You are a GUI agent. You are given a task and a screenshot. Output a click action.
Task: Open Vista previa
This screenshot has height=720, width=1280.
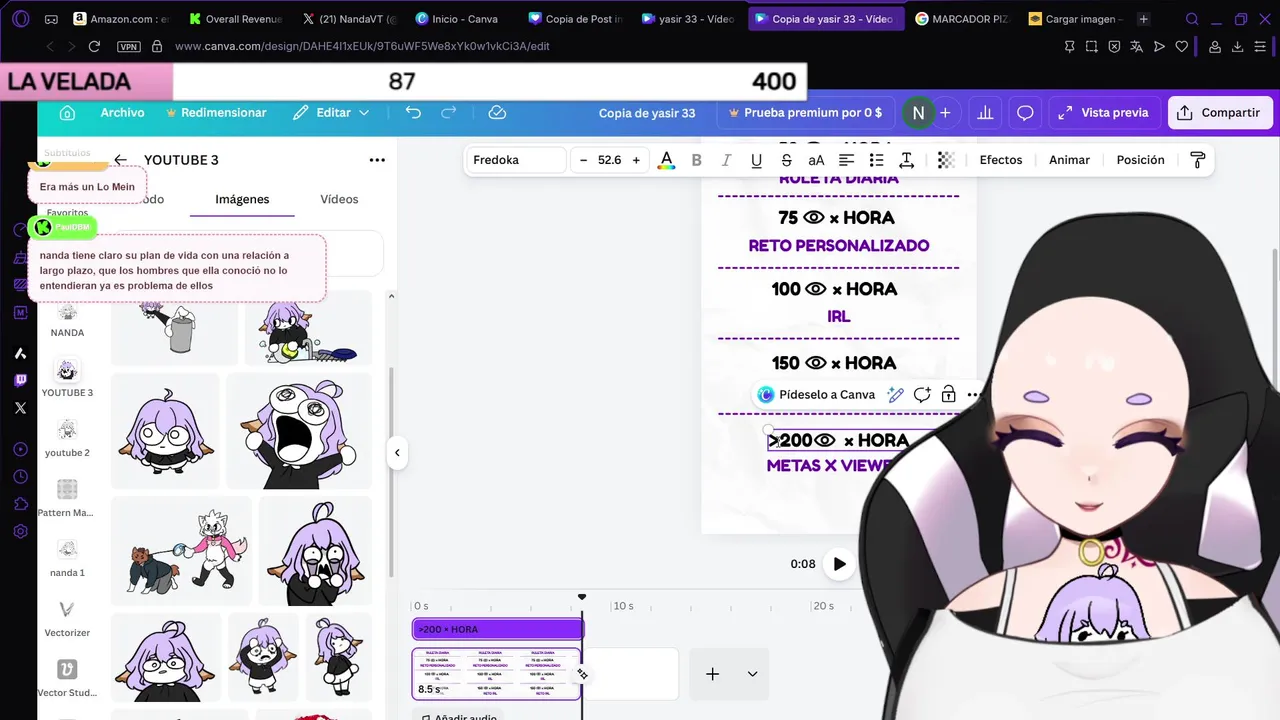1104,113
